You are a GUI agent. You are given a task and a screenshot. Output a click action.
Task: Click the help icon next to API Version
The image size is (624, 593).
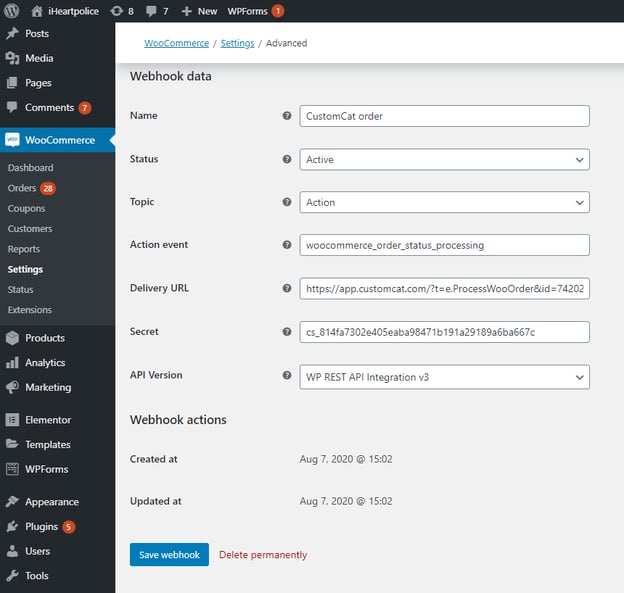287,375
